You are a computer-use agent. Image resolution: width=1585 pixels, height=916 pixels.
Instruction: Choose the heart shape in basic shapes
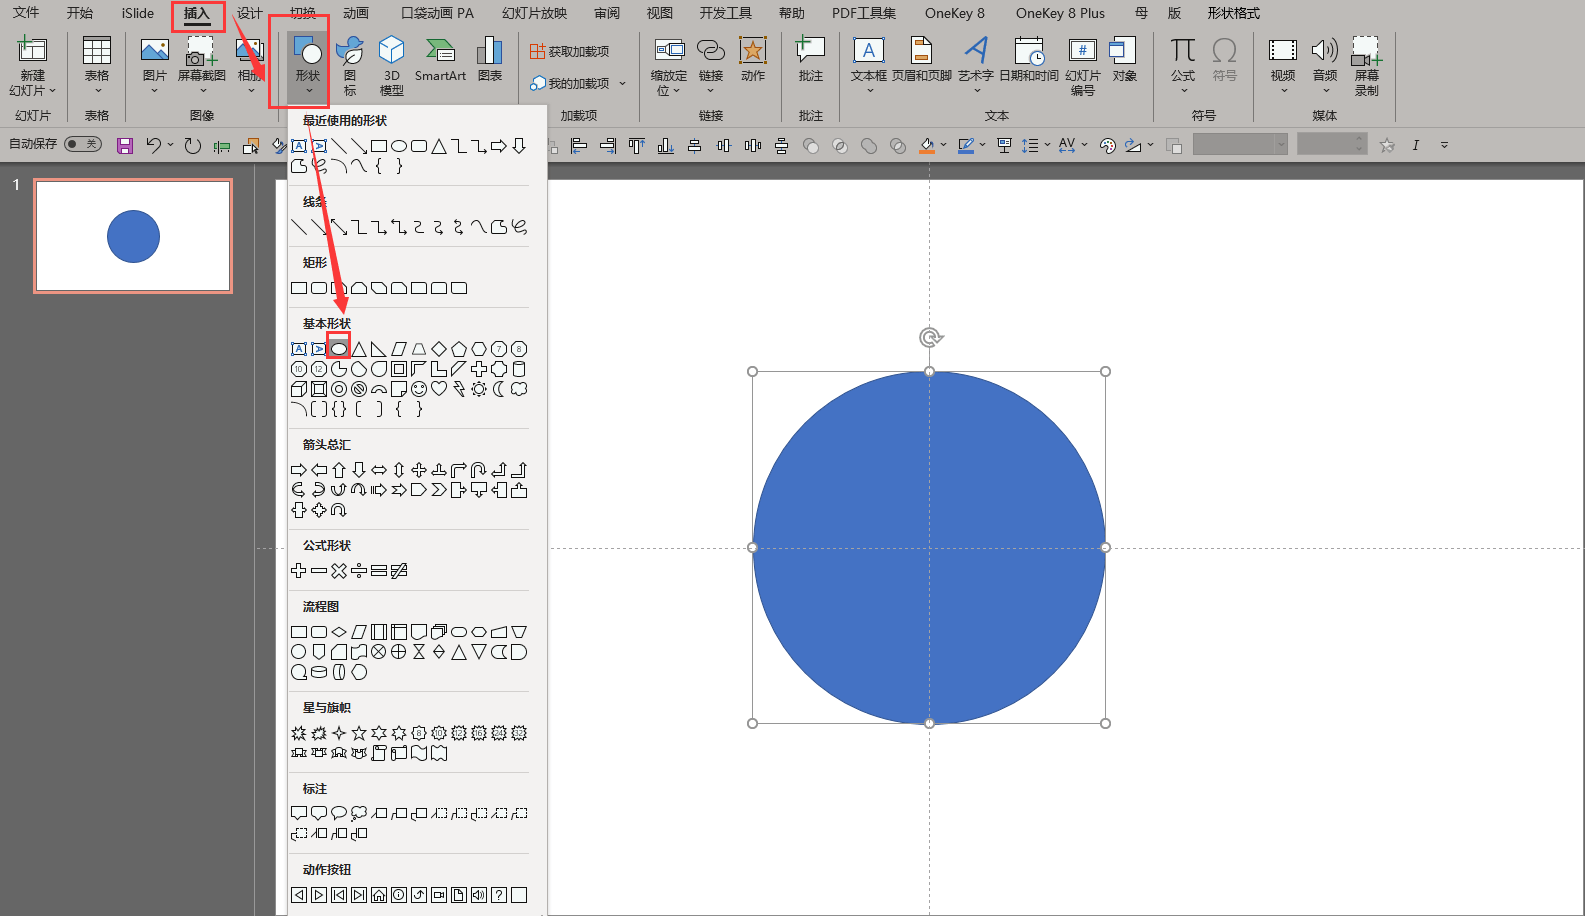(439, 389)
